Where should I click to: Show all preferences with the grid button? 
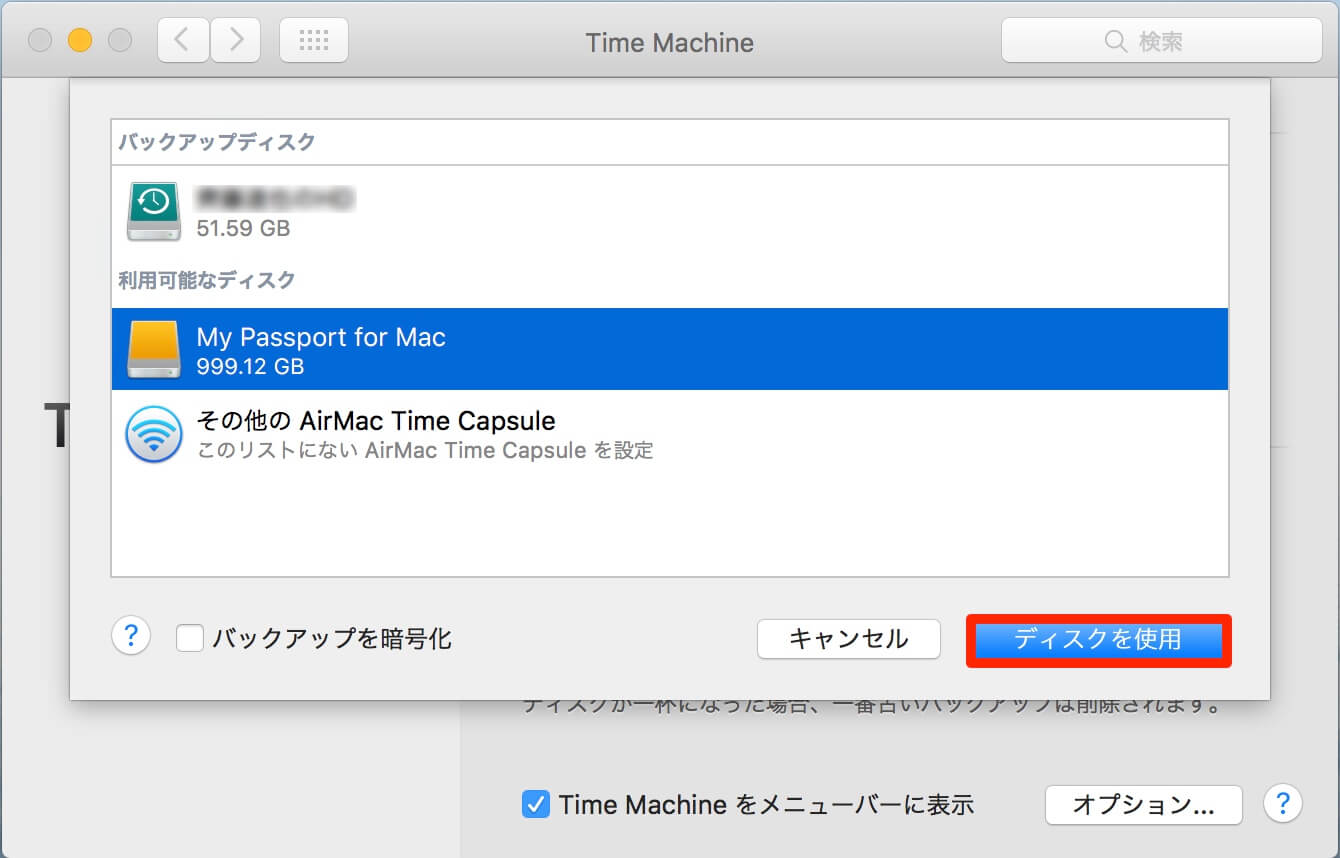pos(314,41)
